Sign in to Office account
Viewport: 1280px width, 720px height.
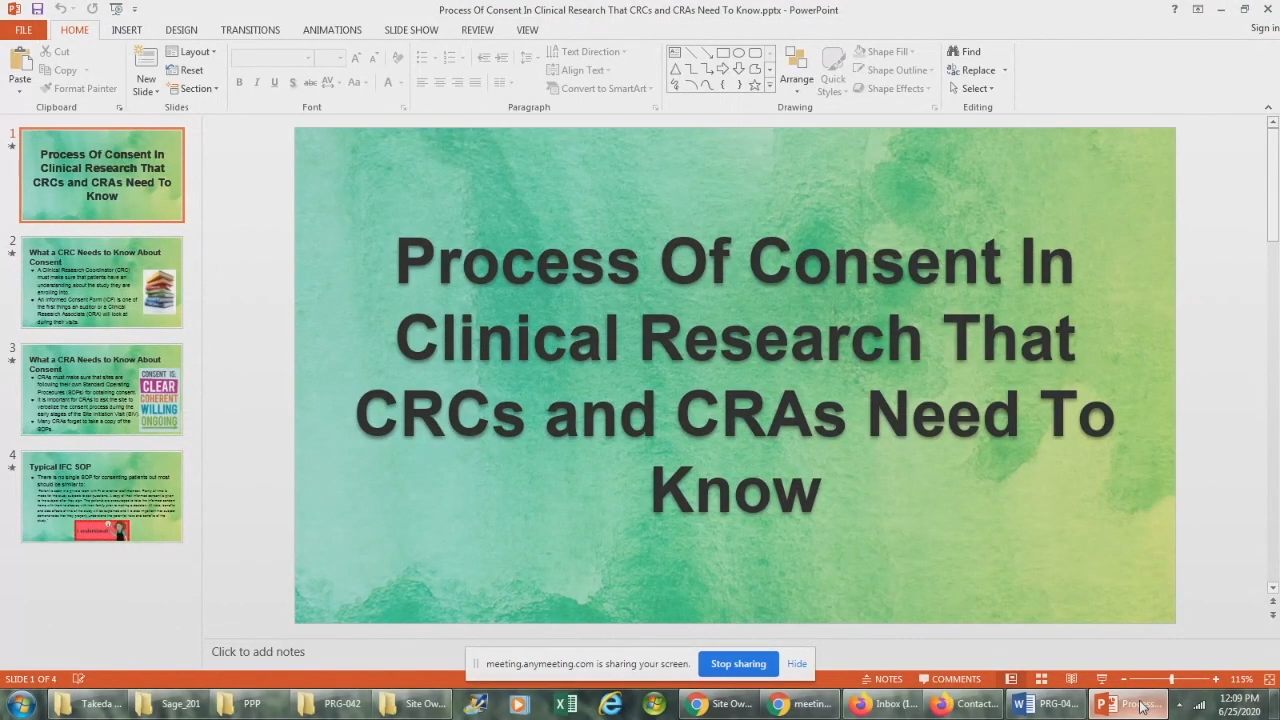coord(1265,28)
